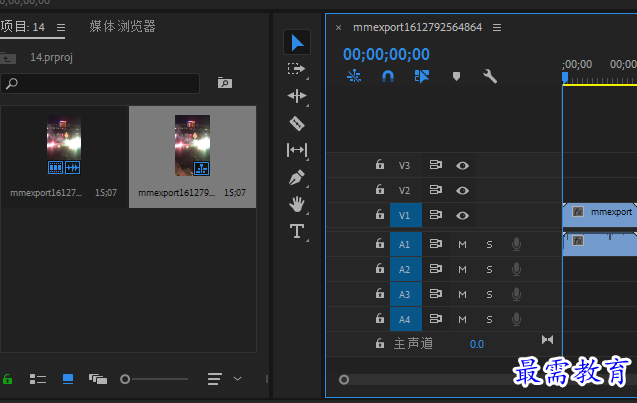Adjust the thumbnail zoom slider
Image resolution: width=637 pixels, height=403 pixels.
point(125,379)
